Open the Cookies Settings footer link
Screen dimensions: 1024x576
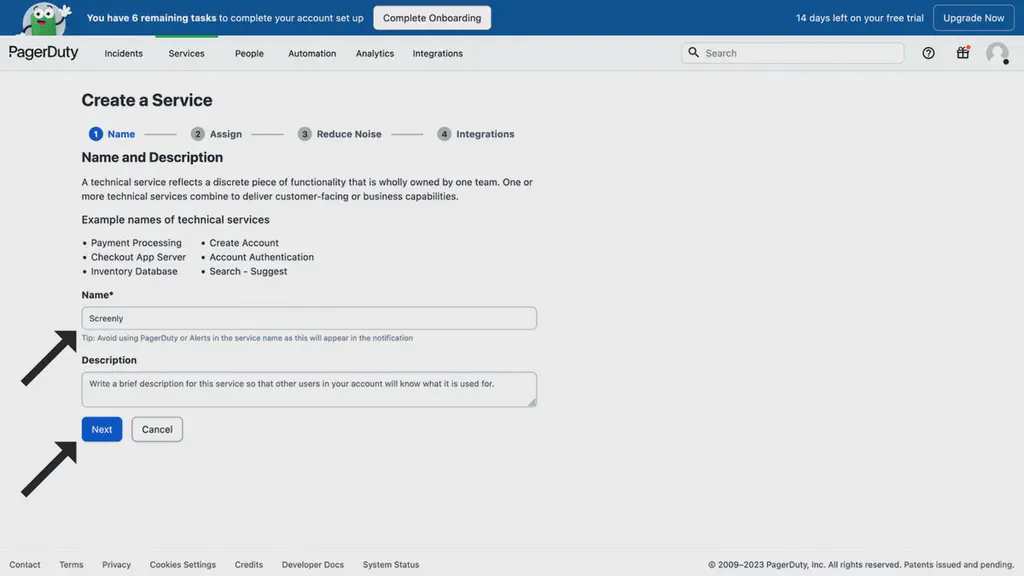point(182,564)
